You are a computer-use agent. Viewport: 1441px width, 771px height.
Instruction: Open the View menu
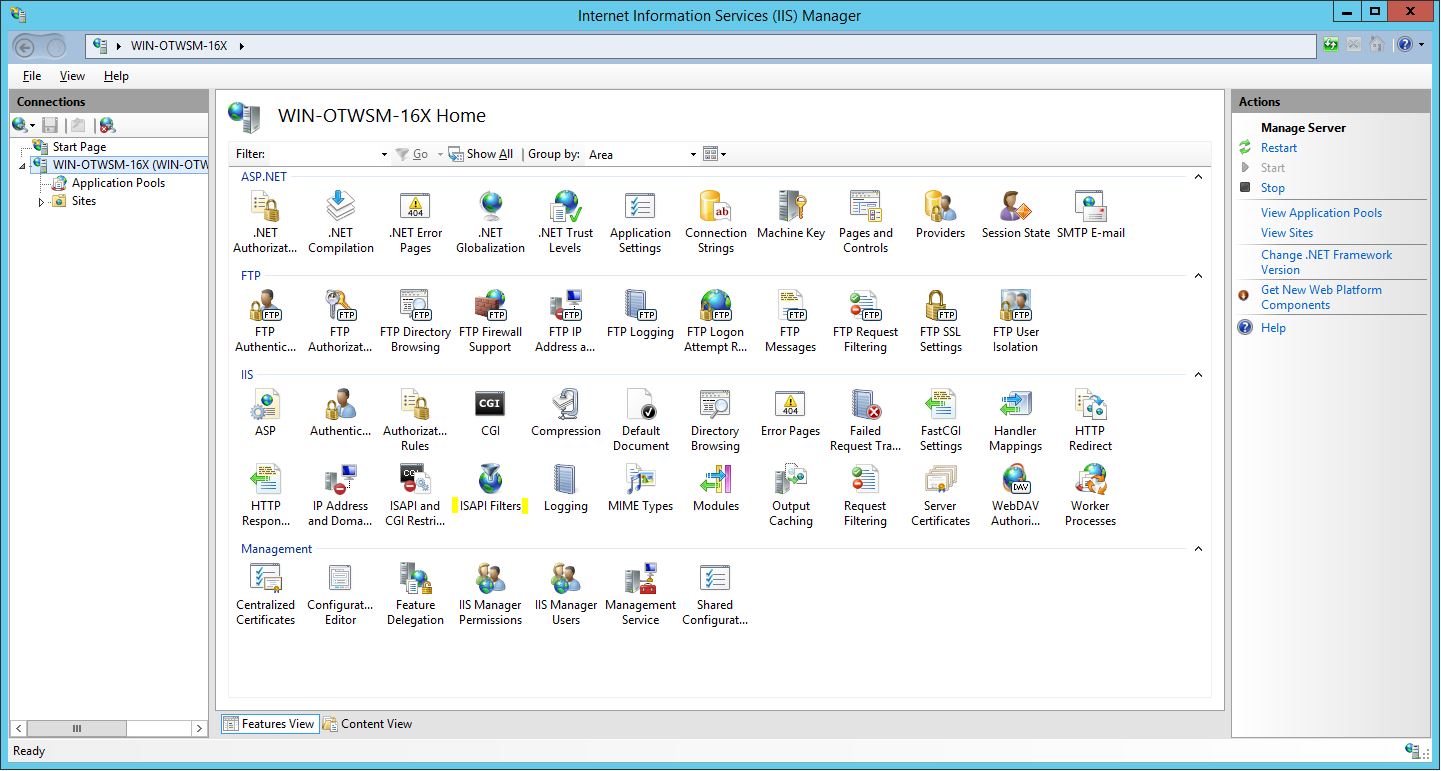[x=72, y=76]
